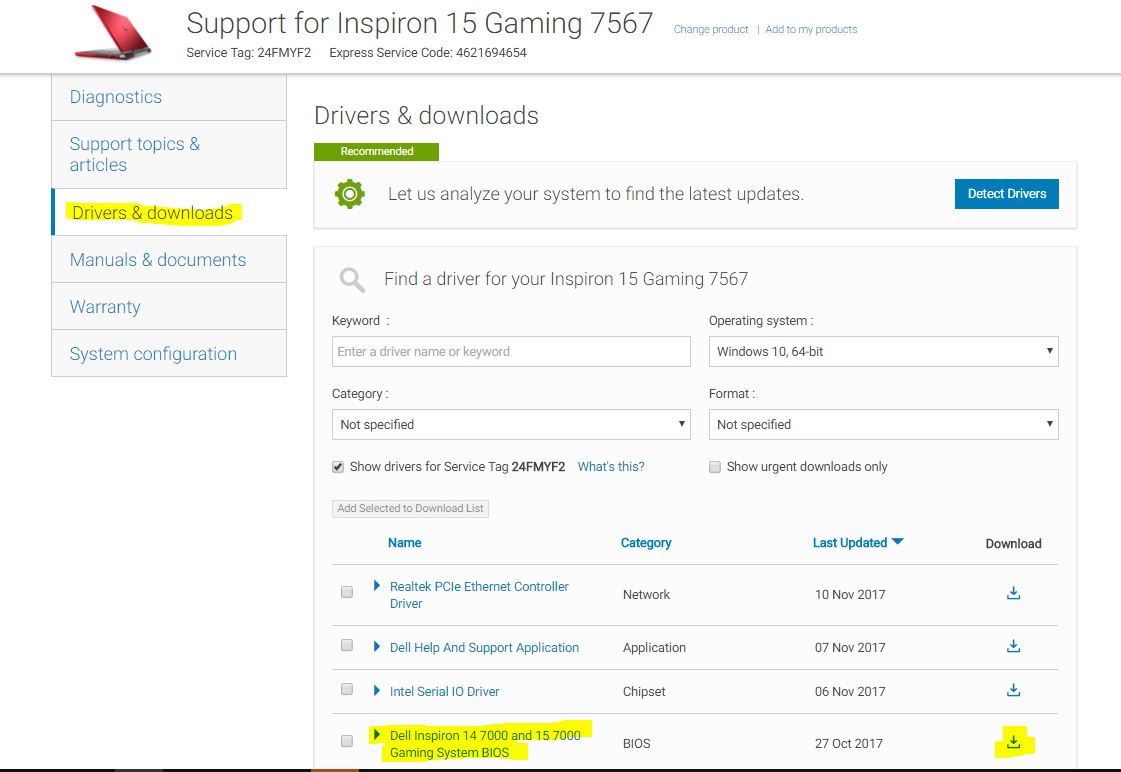Screen dimensions: 1121x772
Task: Click the green gear analyze icon
Action: [349, 194]
